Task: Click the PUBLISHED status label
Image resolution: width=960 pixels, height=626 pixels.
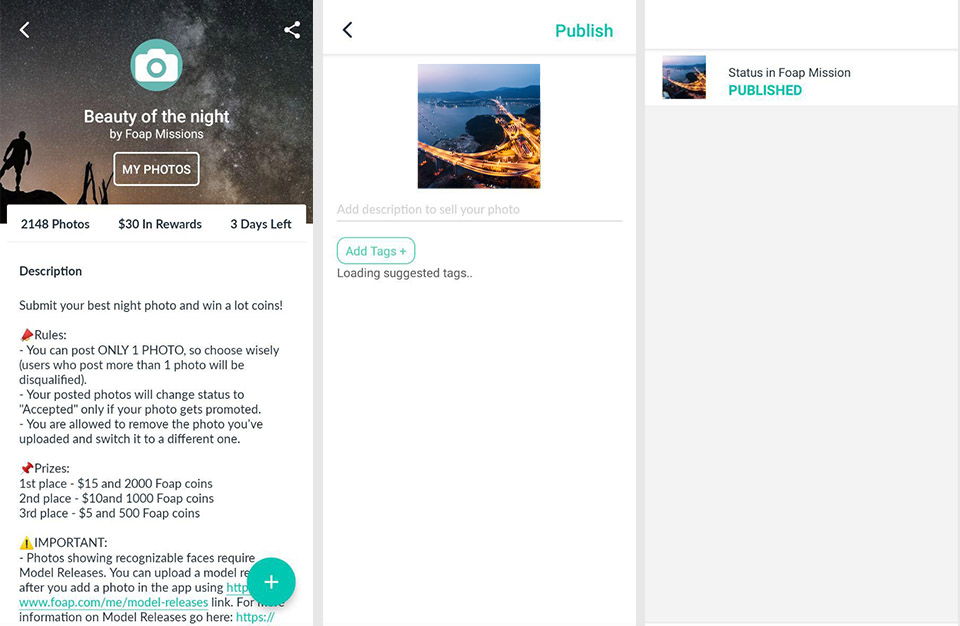Action: [765, 90]
